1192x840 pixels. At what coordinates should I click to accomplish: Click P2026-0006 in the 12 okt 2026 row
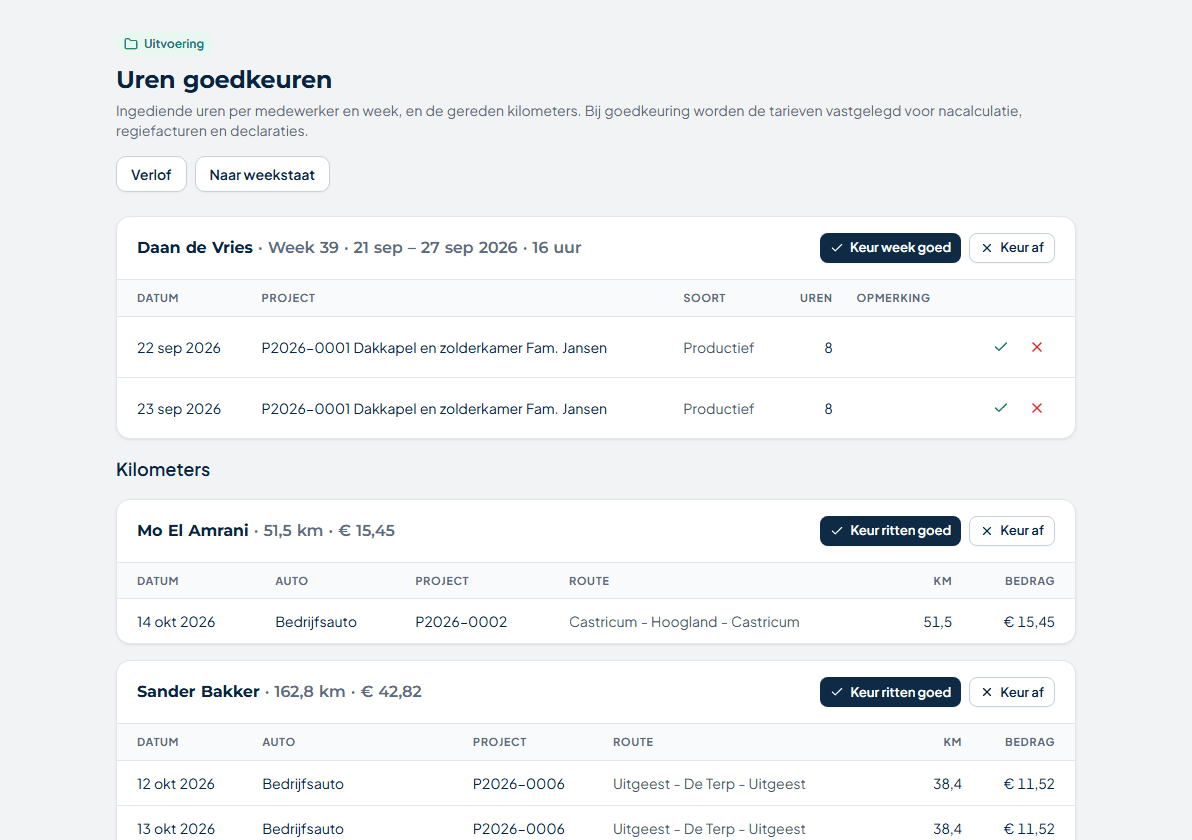(x=518, y=784)
